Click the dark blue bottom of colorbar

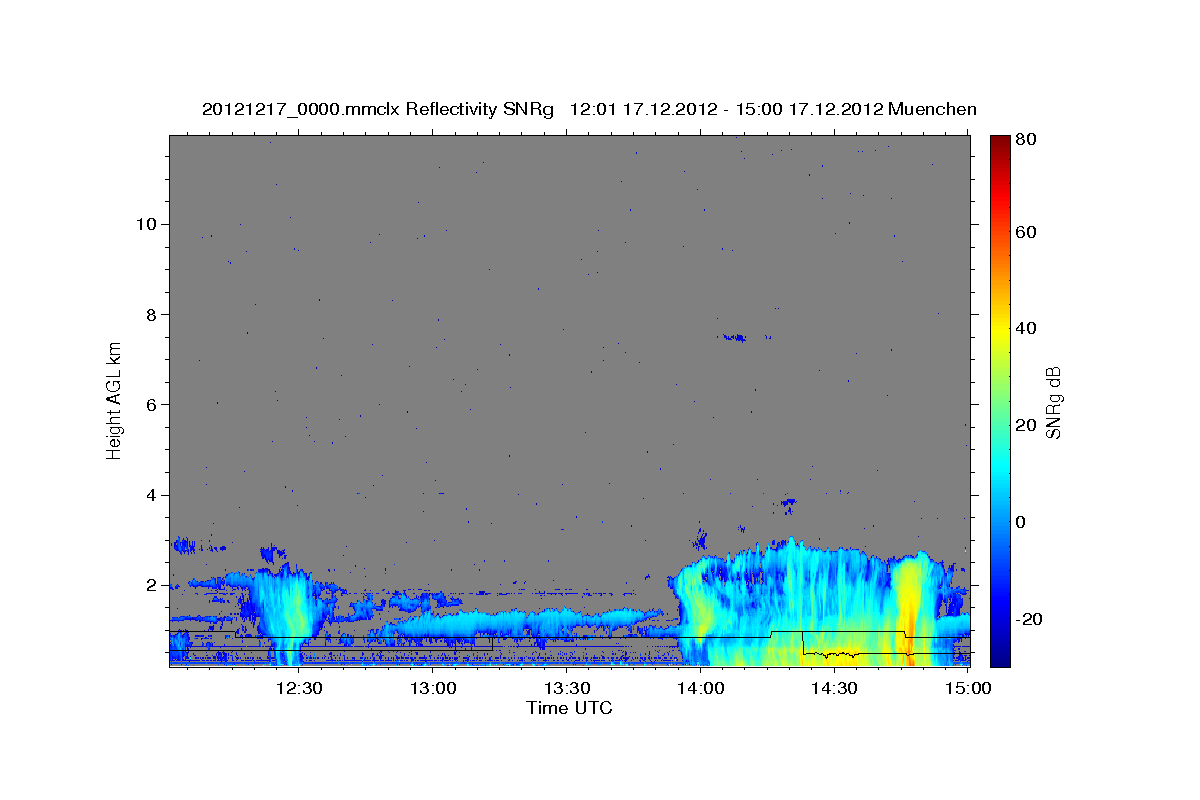(x=1001, y=655)
